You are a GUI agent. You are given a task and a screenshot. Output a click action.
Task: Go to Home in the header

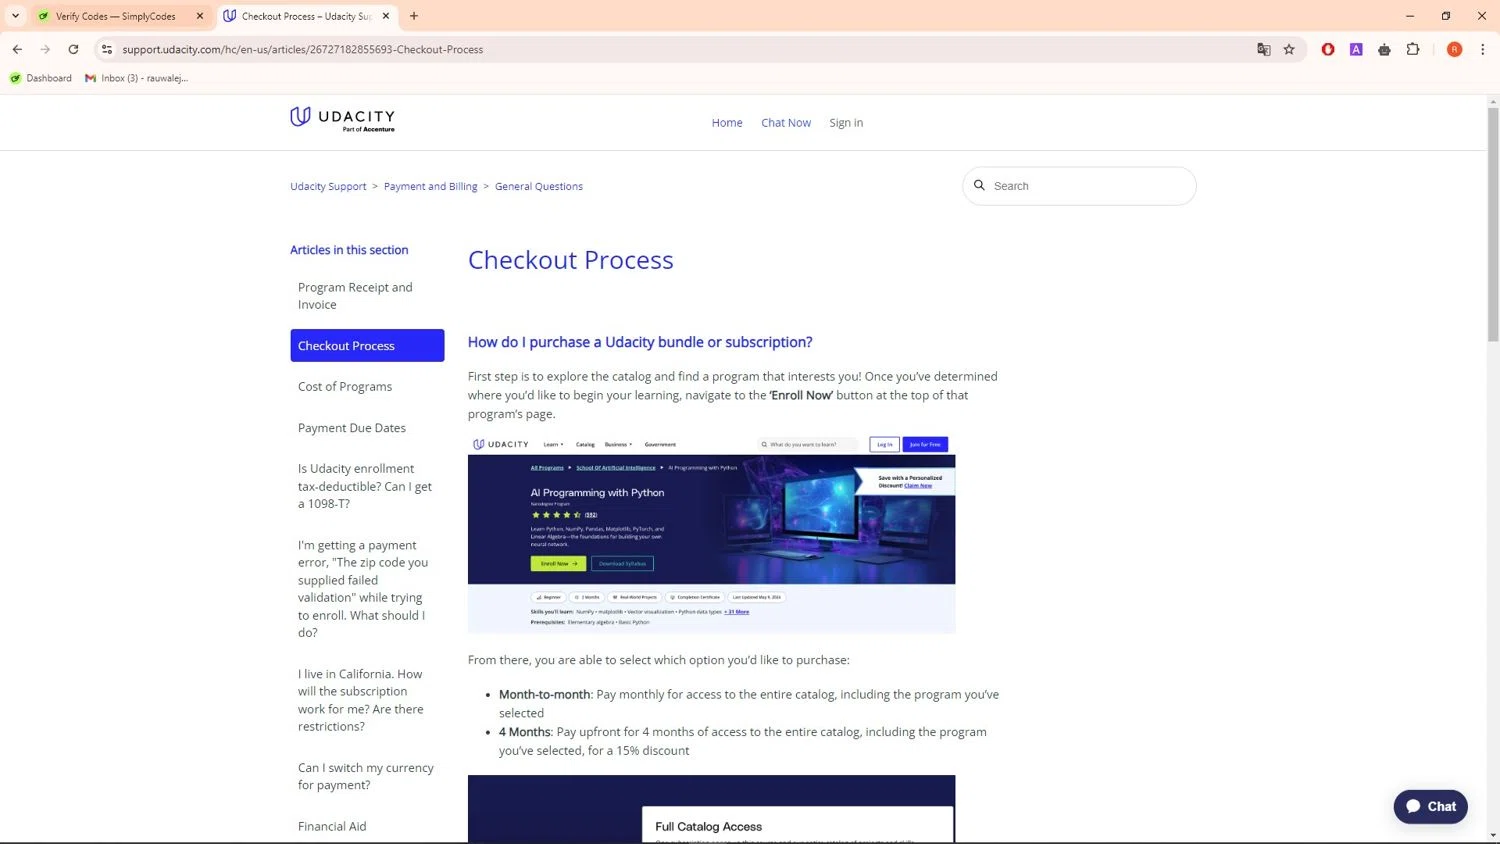pyautogui.click(x=727, y=123)
